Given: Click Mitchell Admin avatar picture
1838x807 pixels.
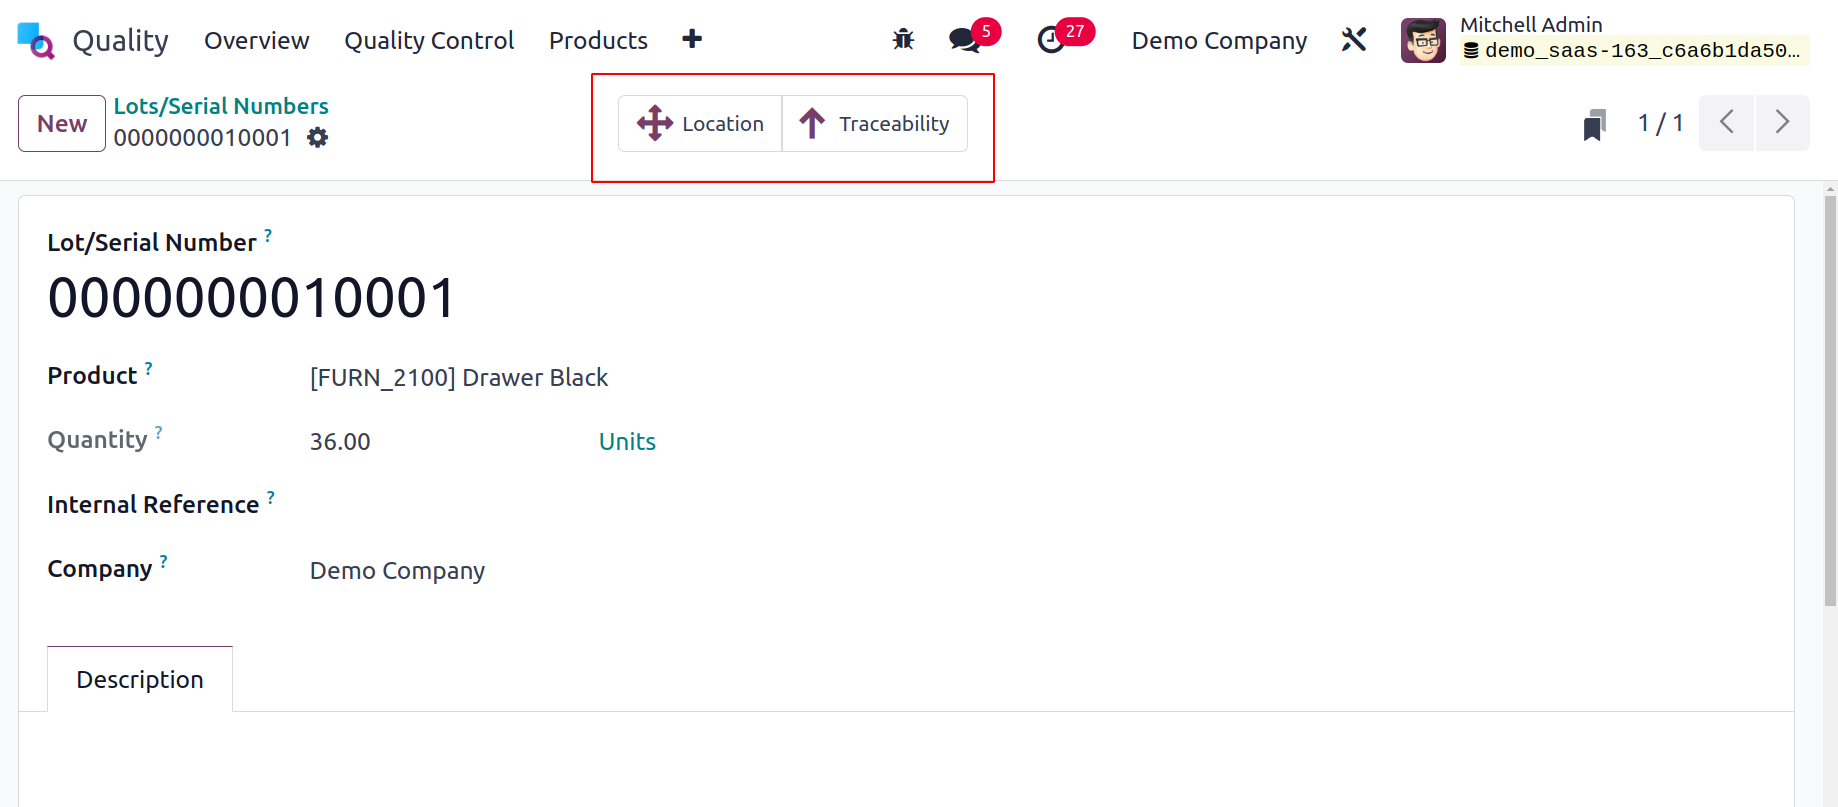Looking at the screenshot, I should [1423, 41].
